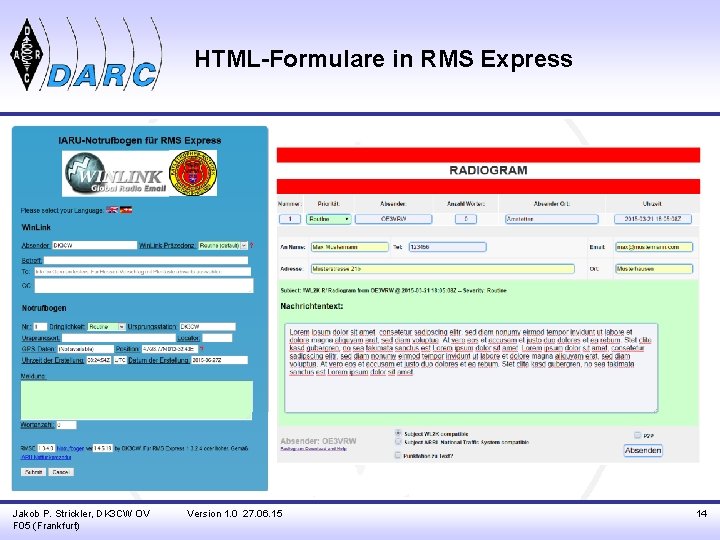
Task: Open the Radiogram Download und Help link
Action: [313, 449]
